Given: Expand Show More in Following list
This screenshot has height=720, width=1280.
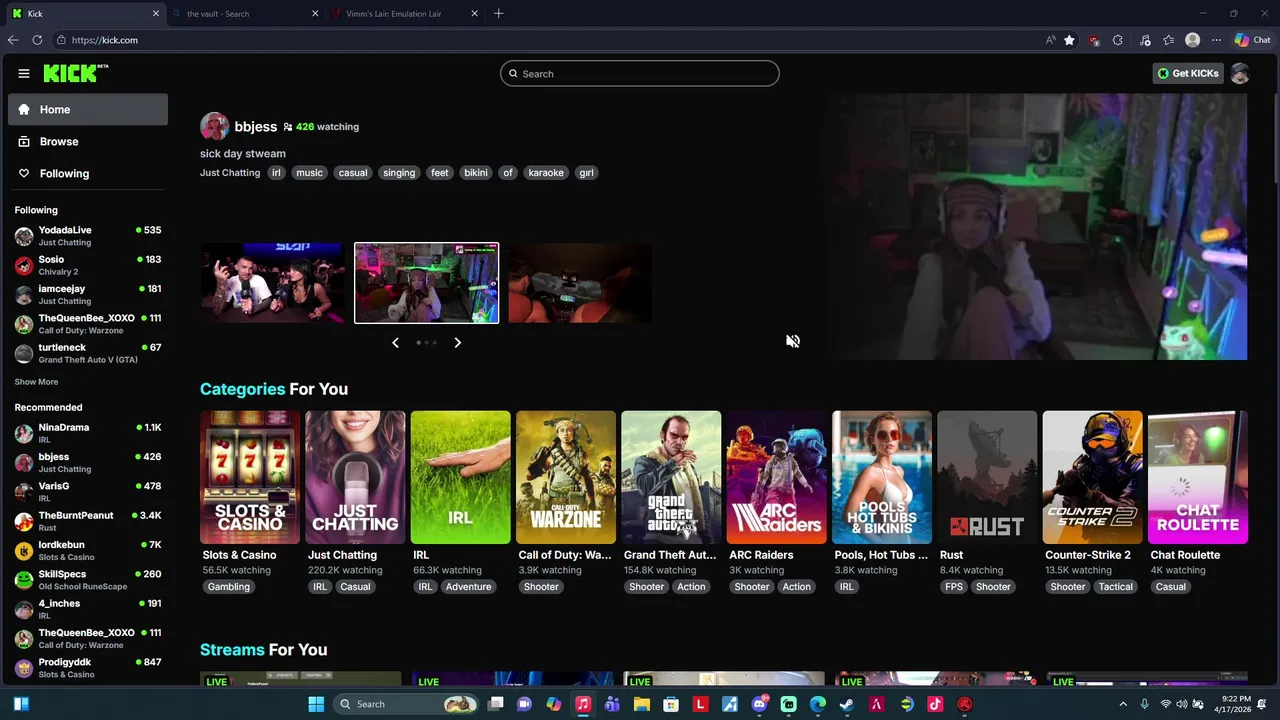Looking at the screenshot, I should [x=36, y=382].
